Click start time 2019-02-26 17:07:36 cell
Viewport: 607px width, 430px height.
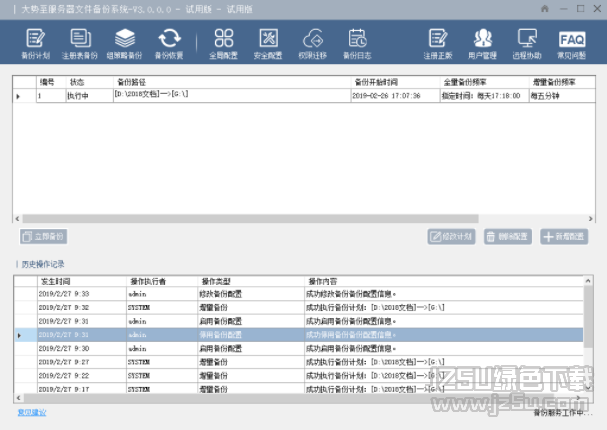click(395, 96)
